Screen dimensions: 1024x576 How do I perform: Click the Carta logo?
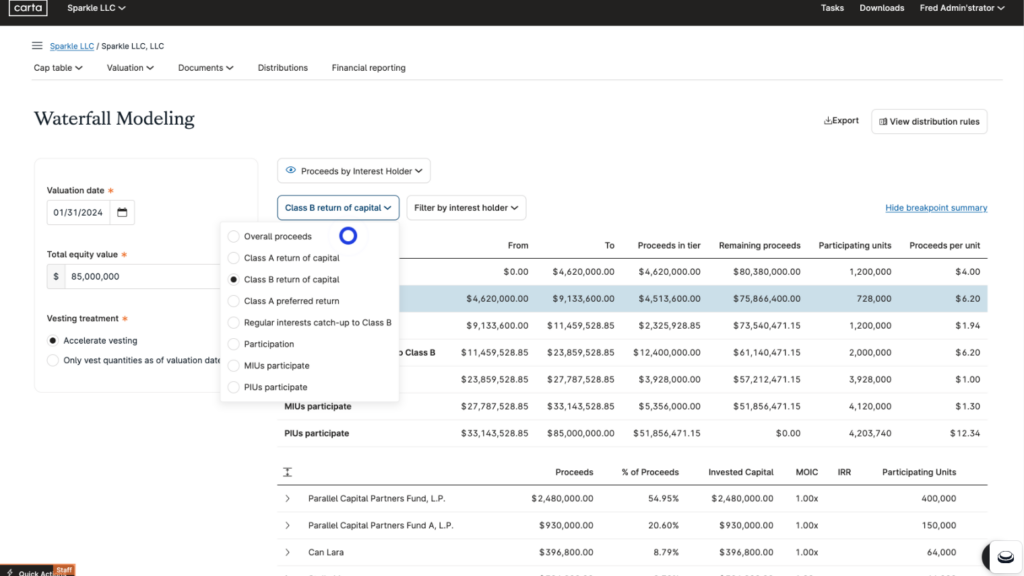pos(27,9)
